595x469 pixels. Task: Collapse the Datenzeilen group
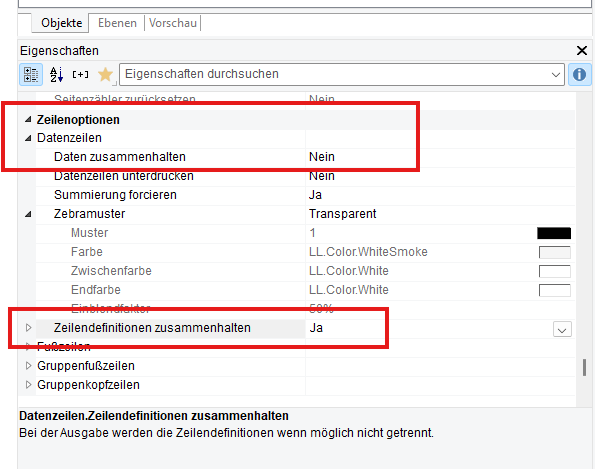[x=28, y=138]
